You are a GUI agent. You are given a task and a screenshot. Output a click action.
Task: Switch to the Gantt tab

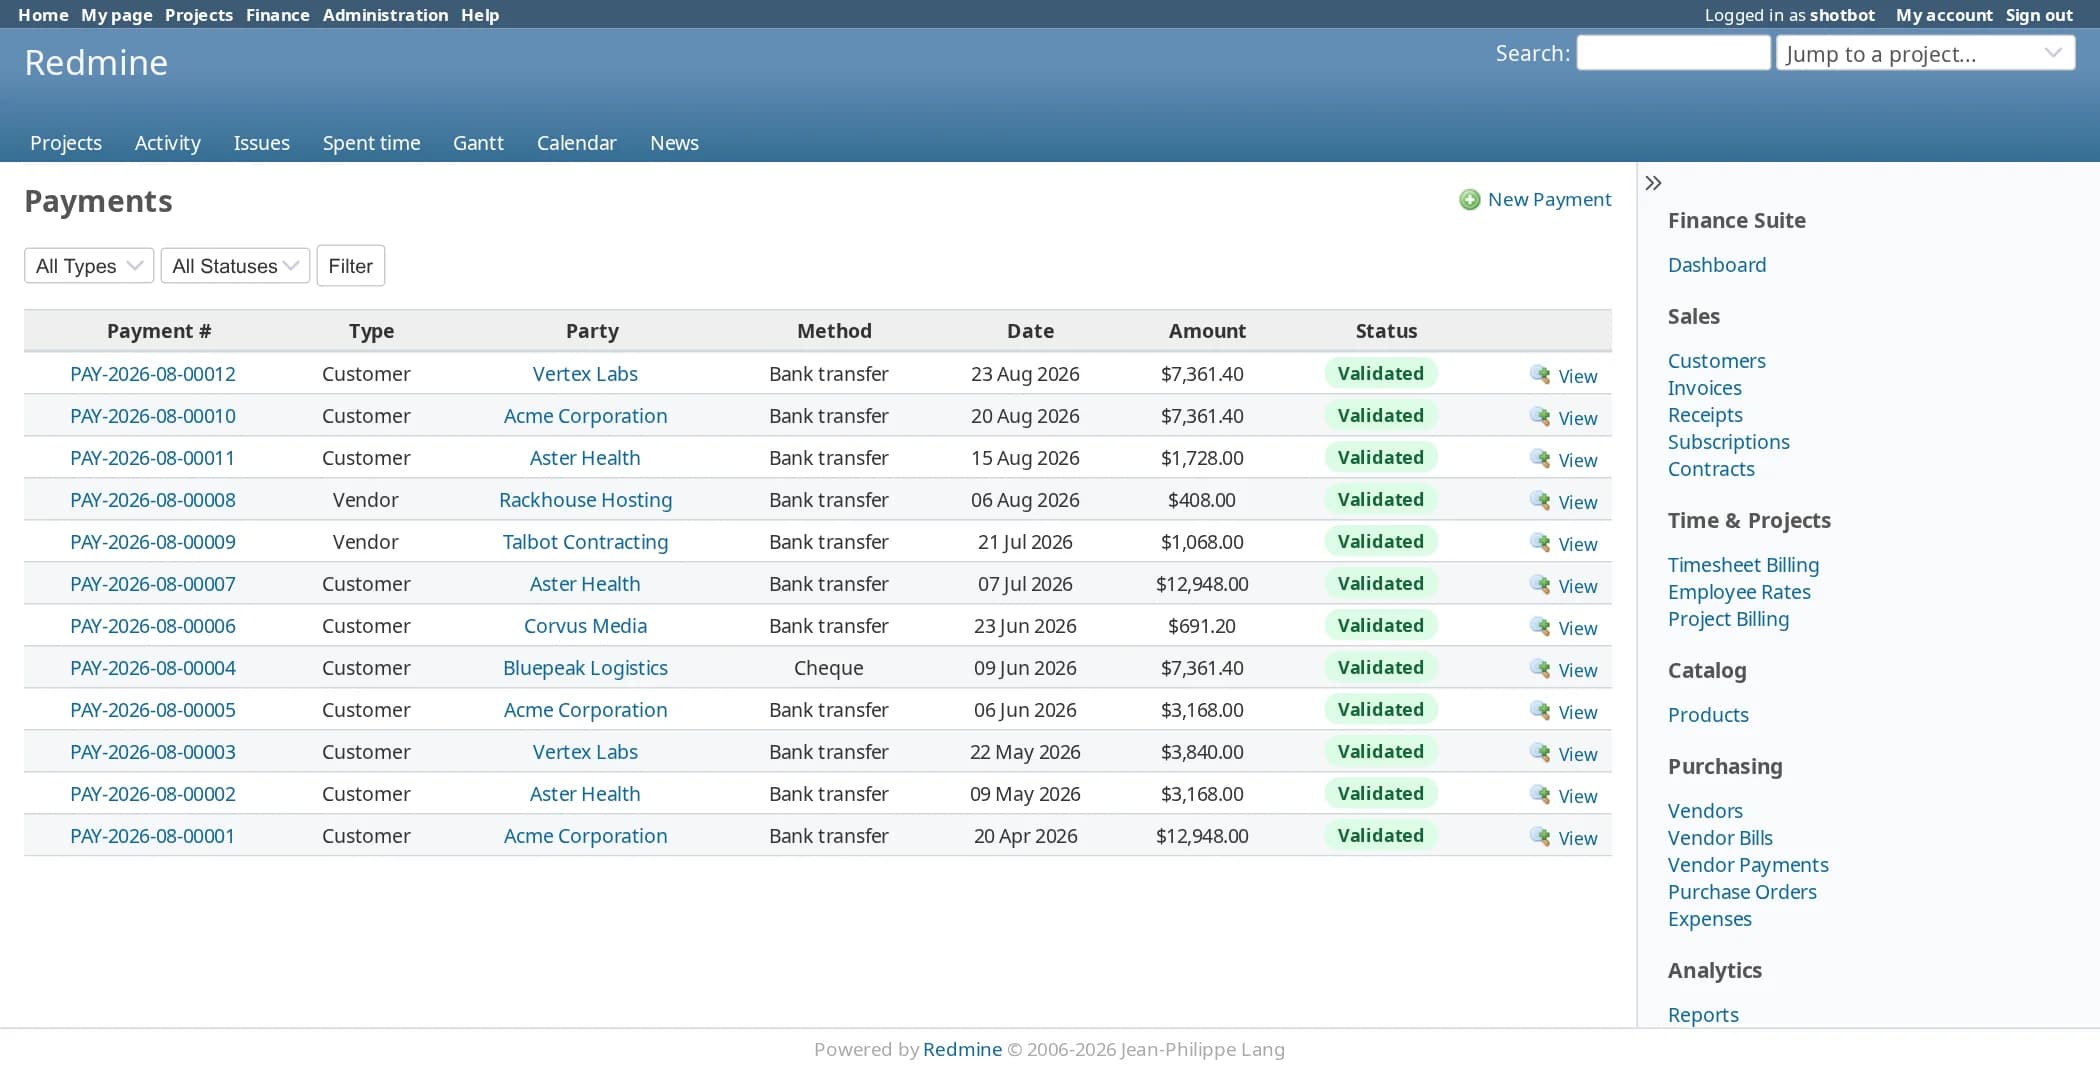pyautogui.click(x=478, y=143)
